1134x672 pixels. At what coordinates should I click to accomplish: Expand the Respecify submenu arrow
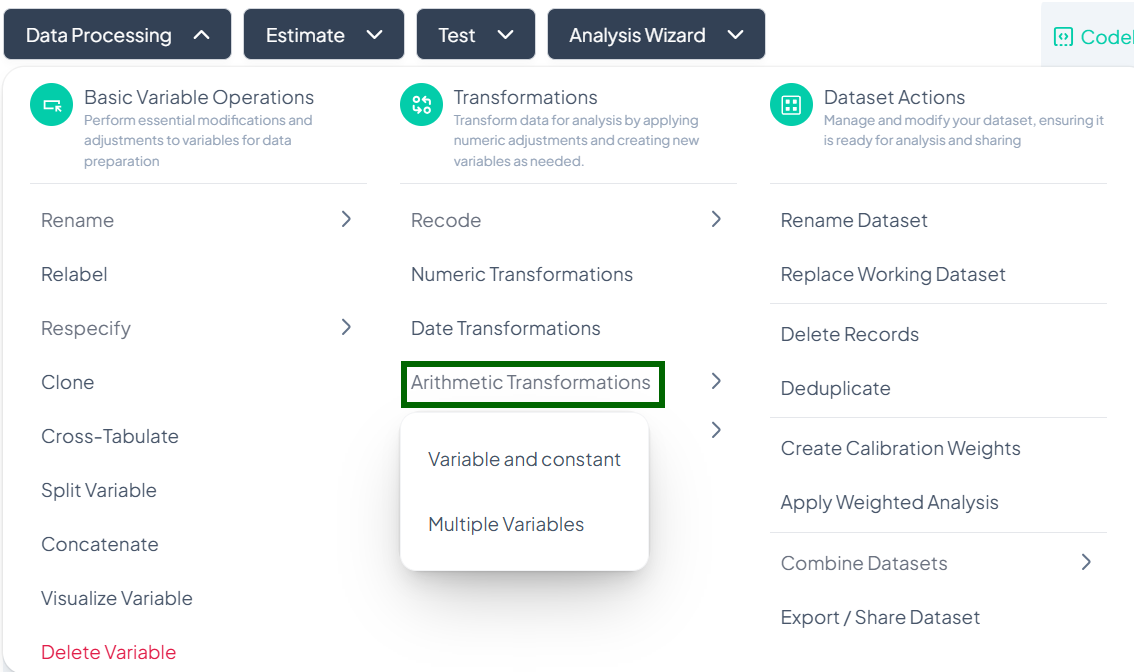[x=346, y=327]
